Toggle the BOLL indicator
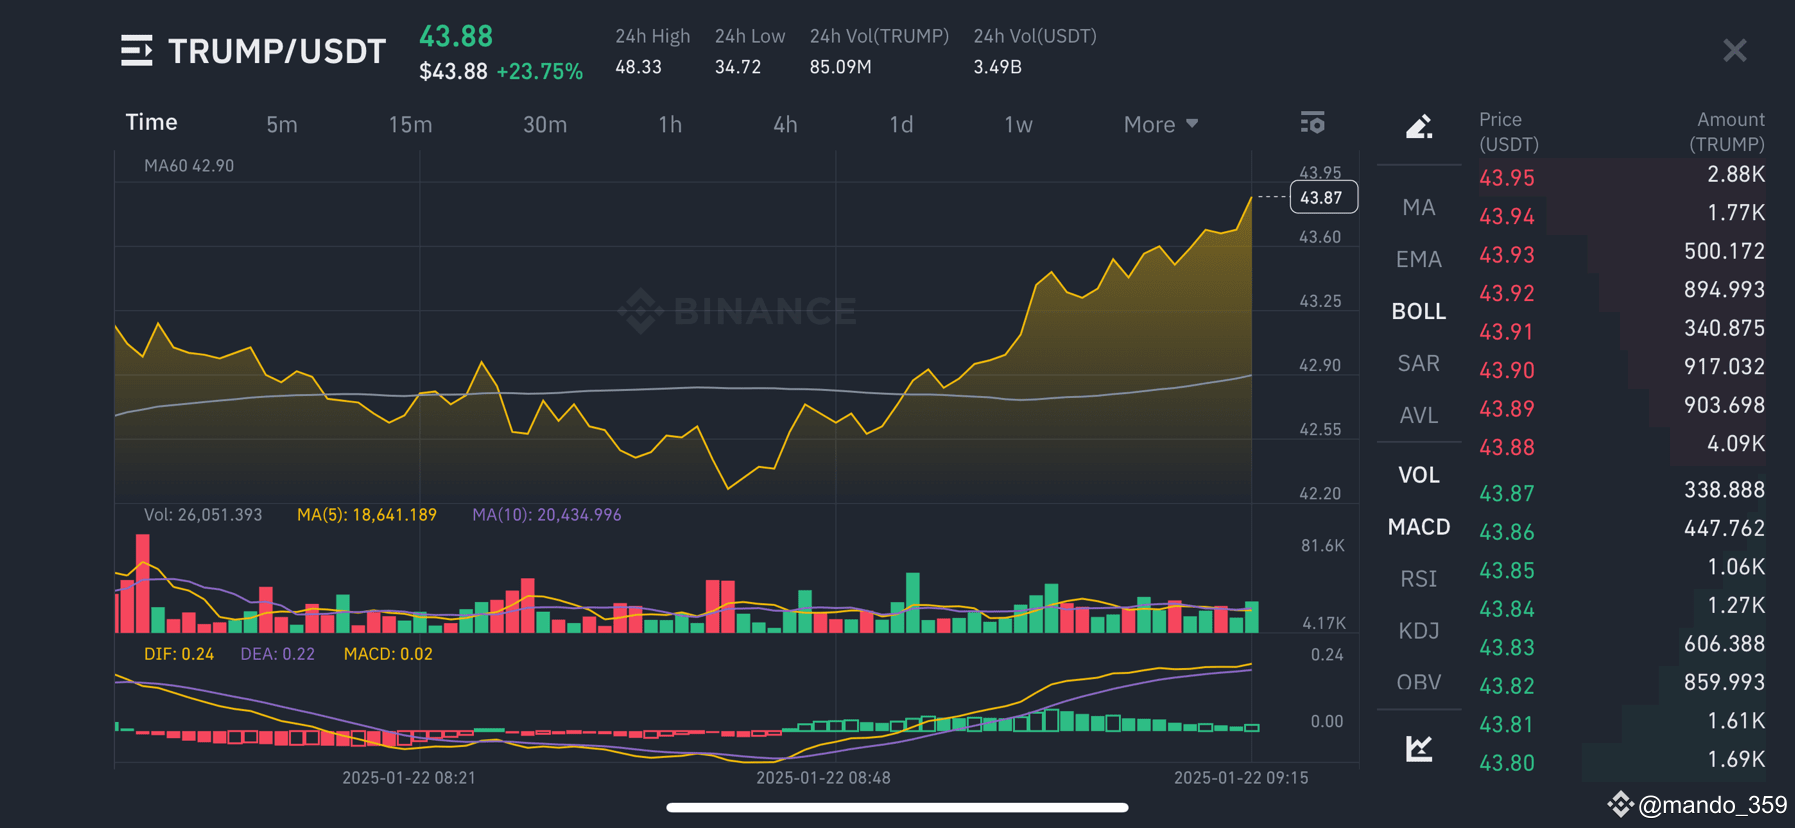Screen dimensions: 1795x828 tap(1419, 311)
